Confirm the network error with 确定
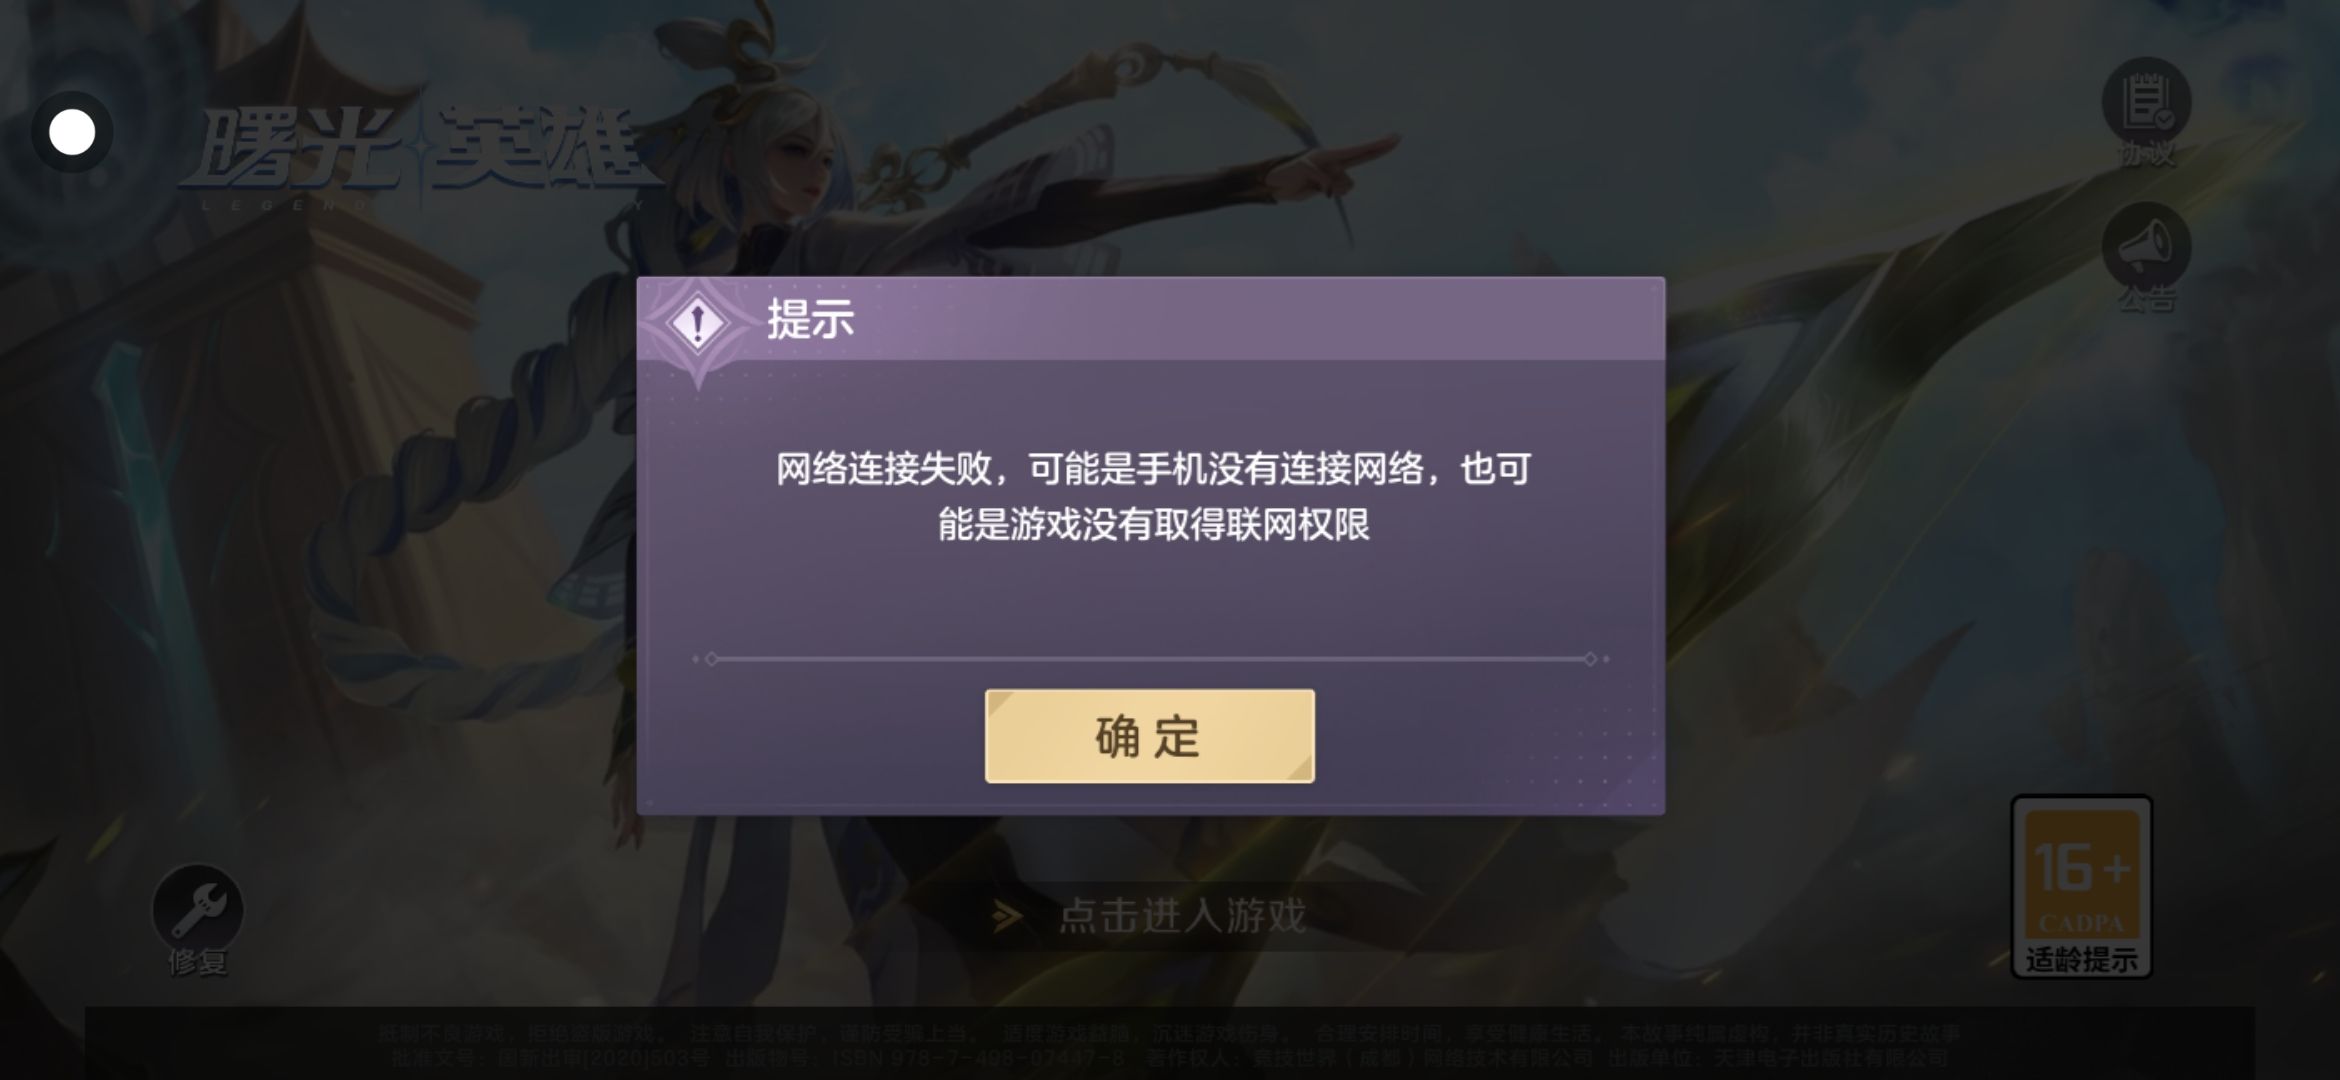Image resolution: width=2340 pixels, height=1080 pixels. 1149,736
